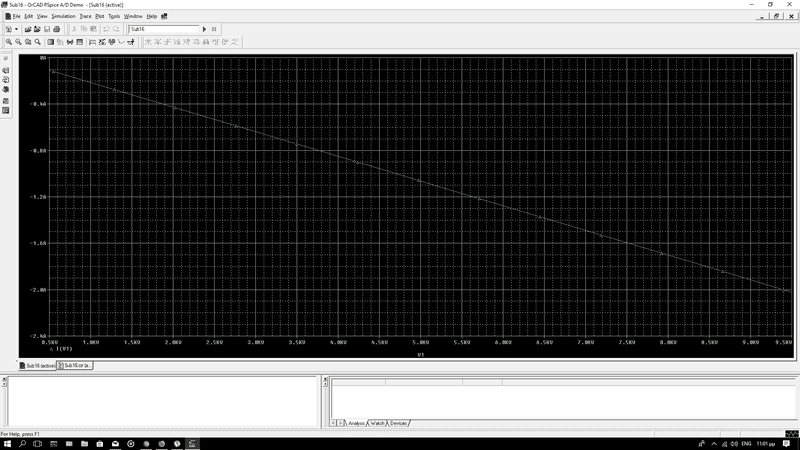Click the Cursor Previous Transition icon
800x450 pixels.
(x=226, y=42)
